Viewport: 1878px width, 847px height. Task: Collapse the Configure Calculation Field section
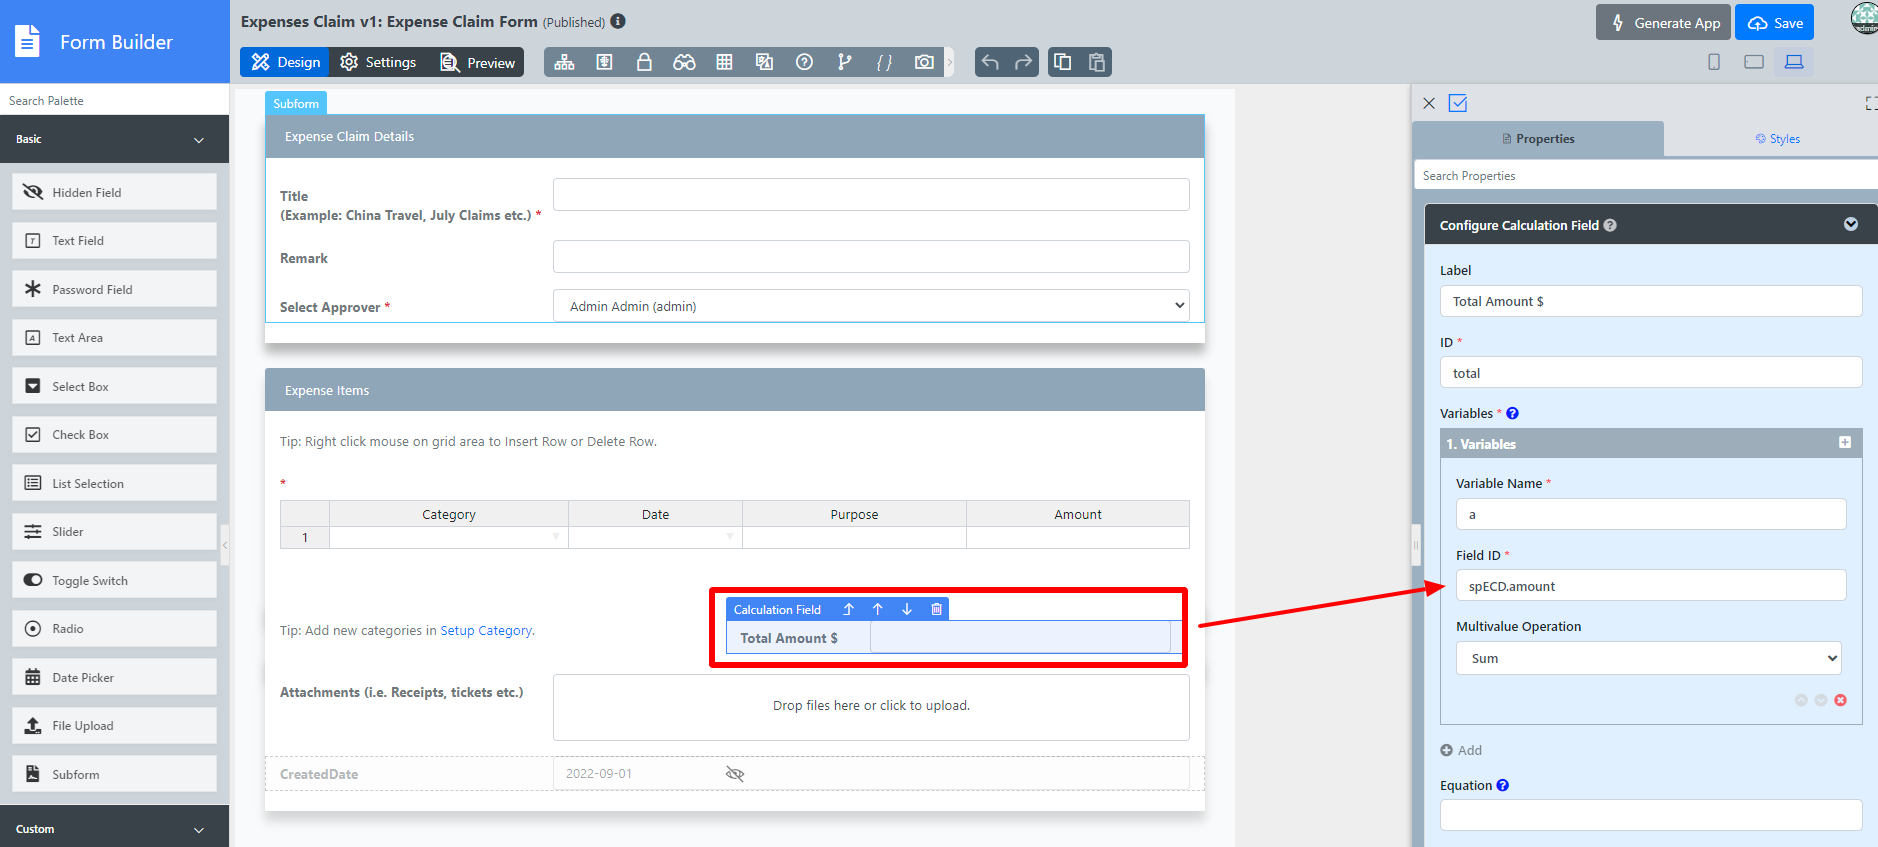pyautogui.click(x=1851, y=224)
